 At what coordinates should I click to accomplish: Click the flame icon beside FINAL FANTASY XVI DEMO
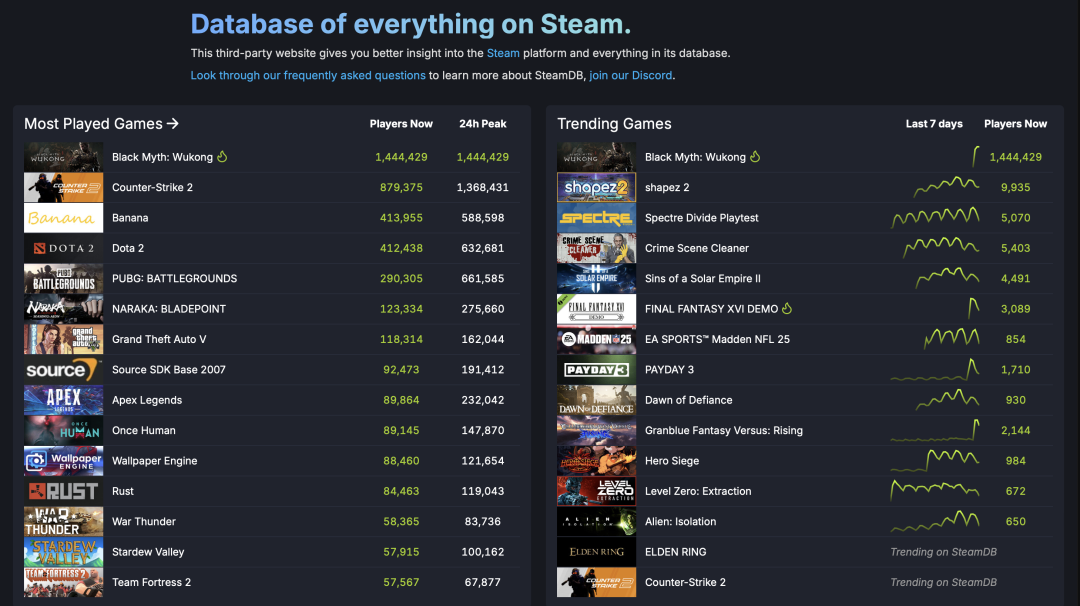point(787,309)
